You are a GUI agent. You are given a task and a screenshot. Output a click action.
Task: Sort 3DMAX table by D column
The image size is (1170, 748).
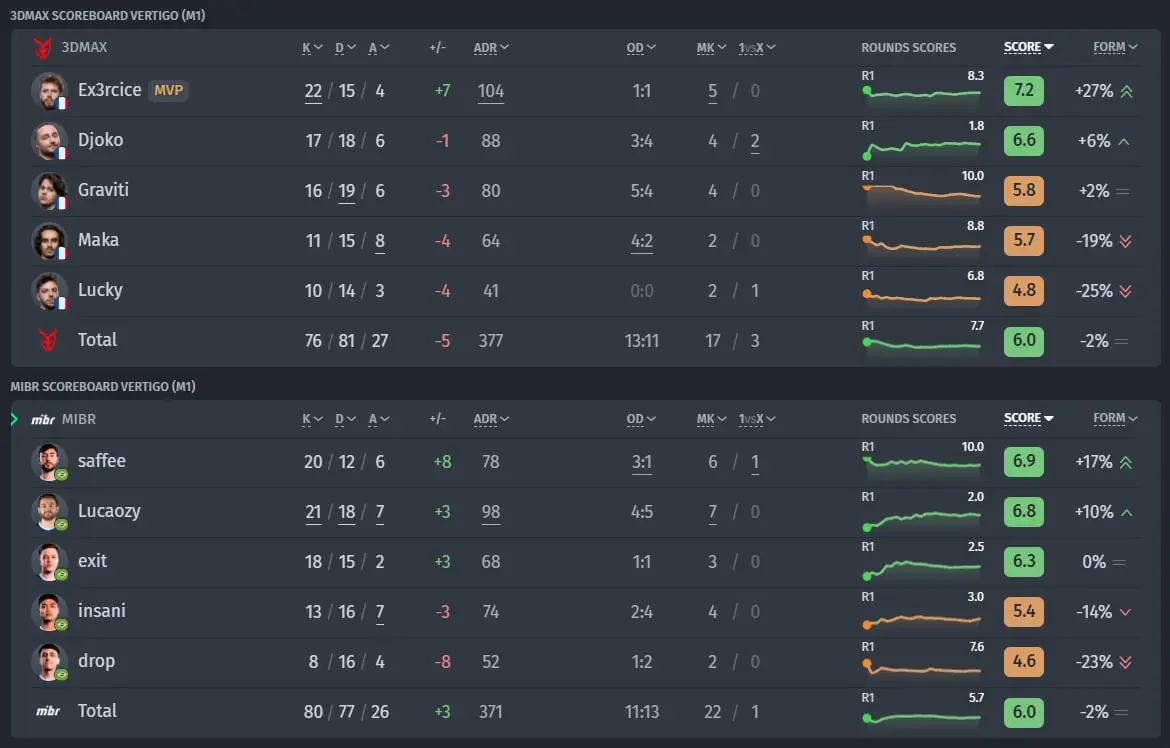(x=345, y=48)
